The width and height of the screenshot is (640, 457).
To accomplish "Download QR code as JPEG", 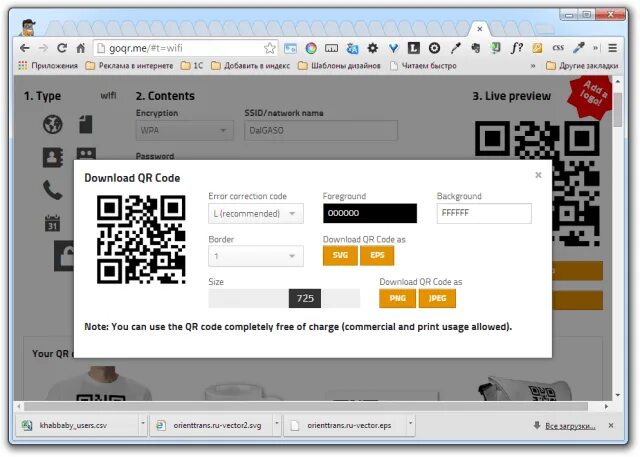I will [x=437, y=298].
